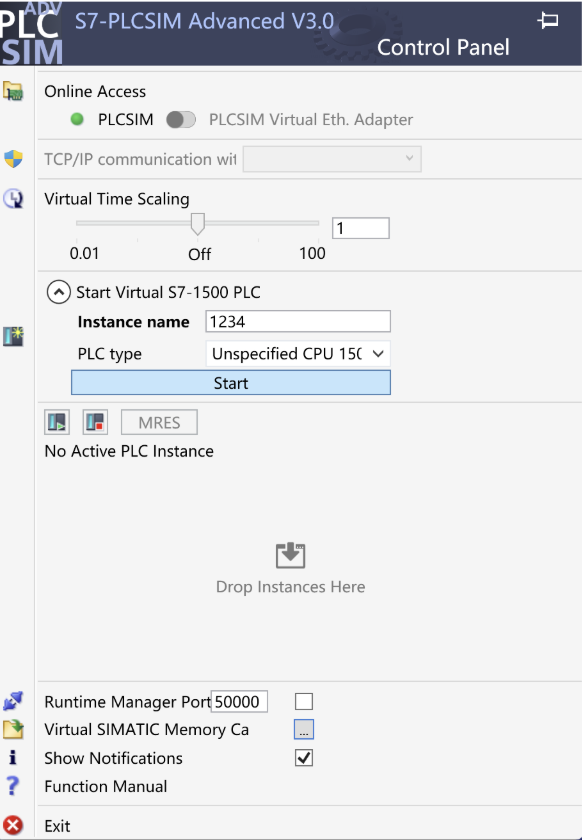582x840 pixels.
Task: Uncheck the Show Notifications checkbox
Action: pyautogui.click(x=304, y=758)
